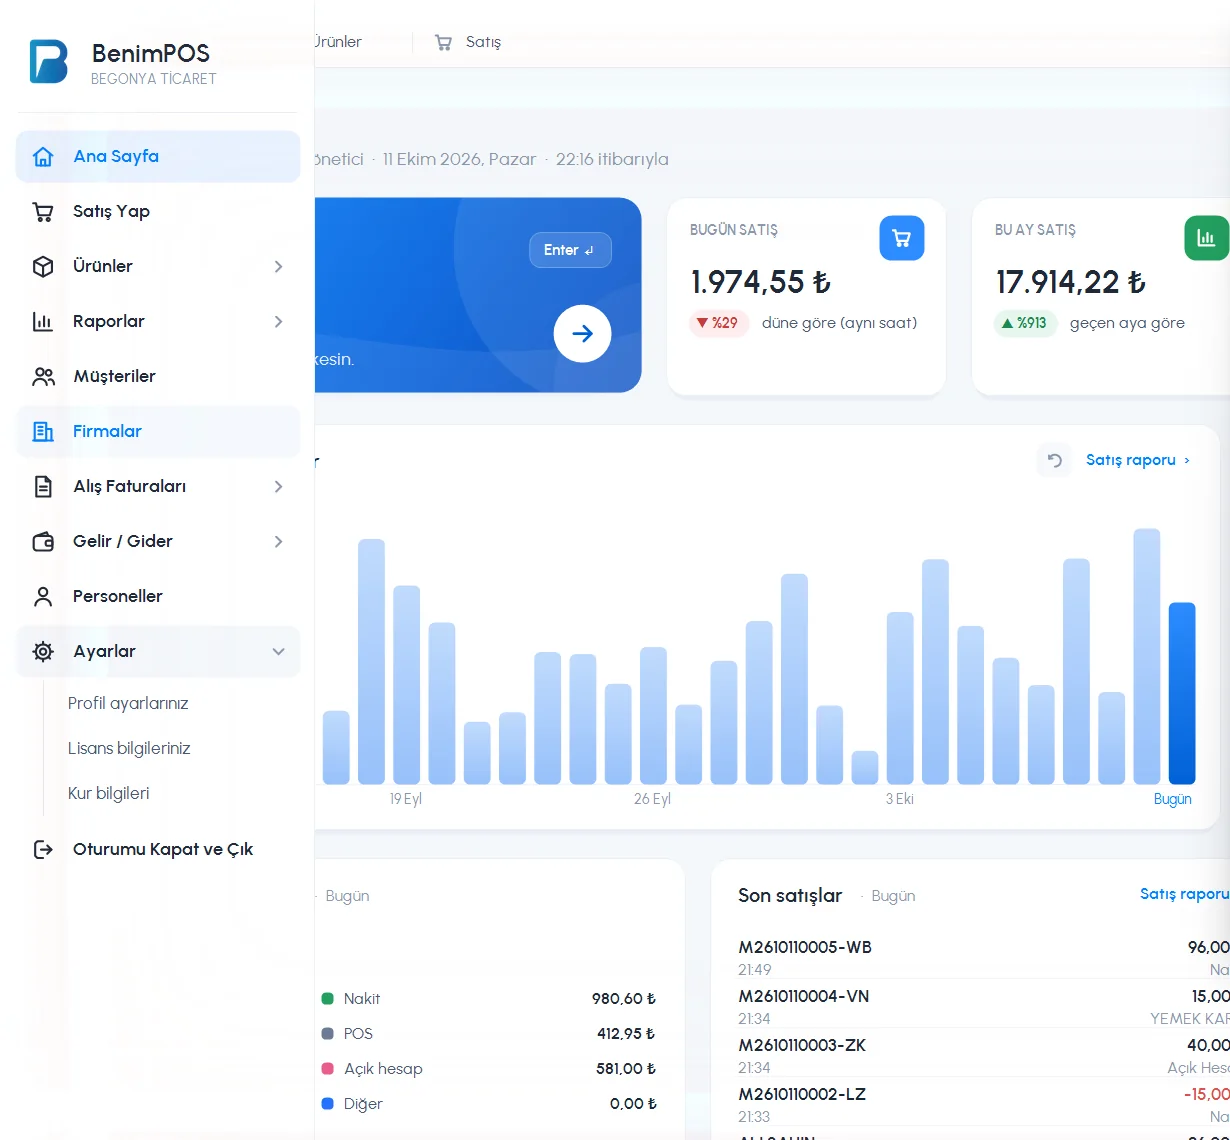Click the green chart icon on Bu Ay Satış card
This screenshot has height=1140, width=1230.
tap(1207, 238)
